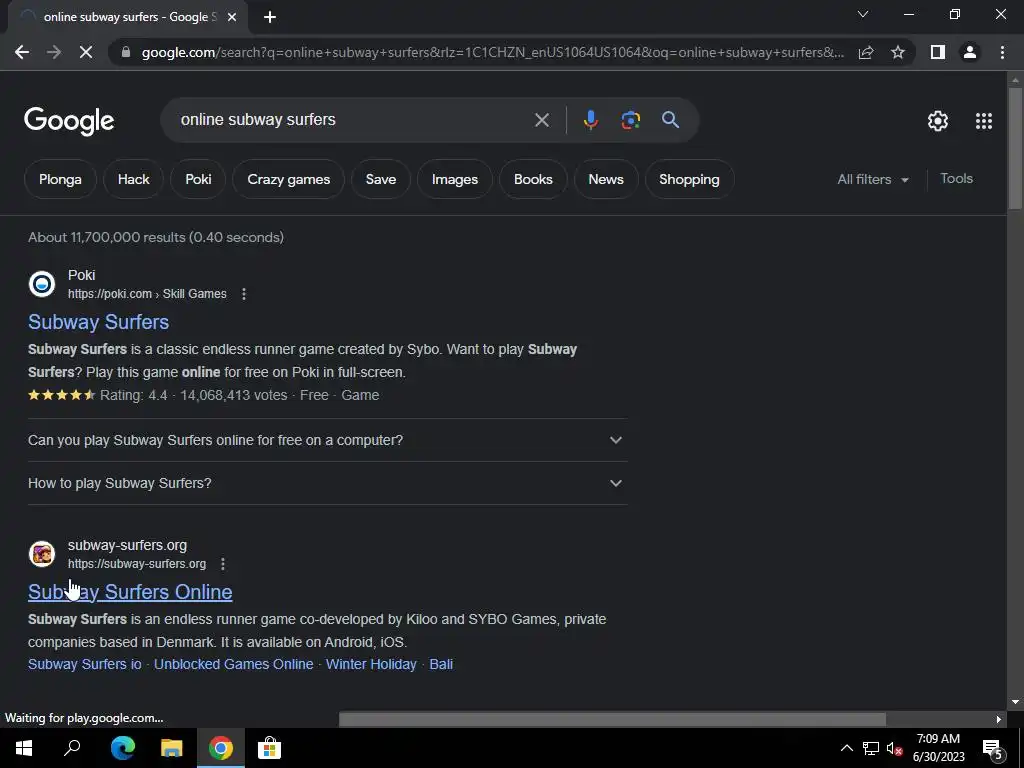Image resolution: width=1024 pixels, height=768 pixels.
Task: Open more options for Poki result
Action: click(x=244, y=294)
